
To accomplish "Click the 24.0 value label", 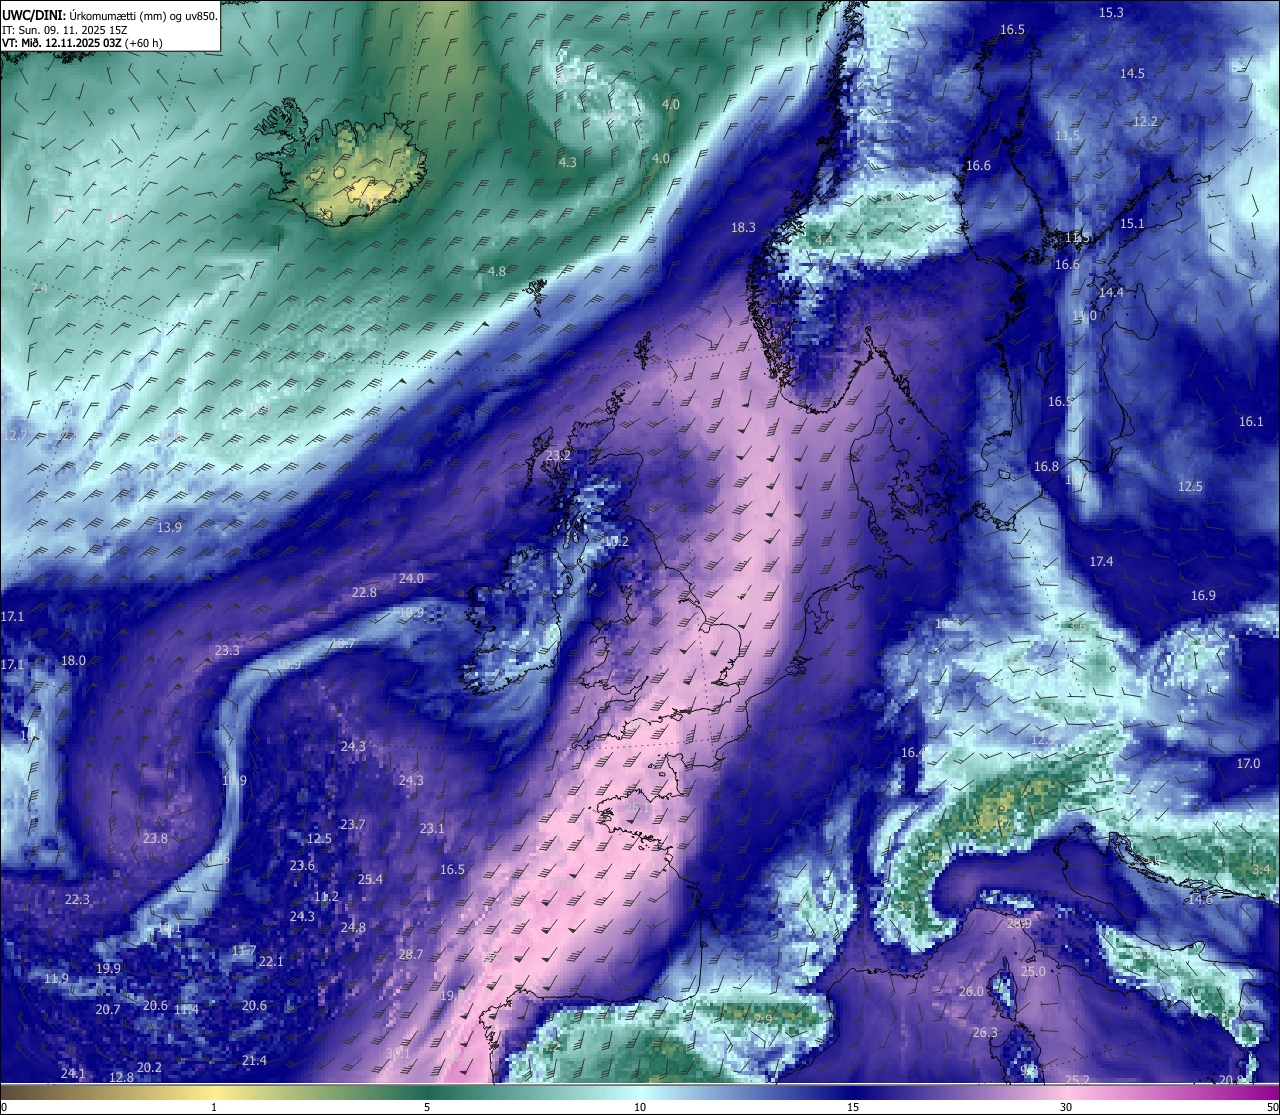I will coord(411,579).
